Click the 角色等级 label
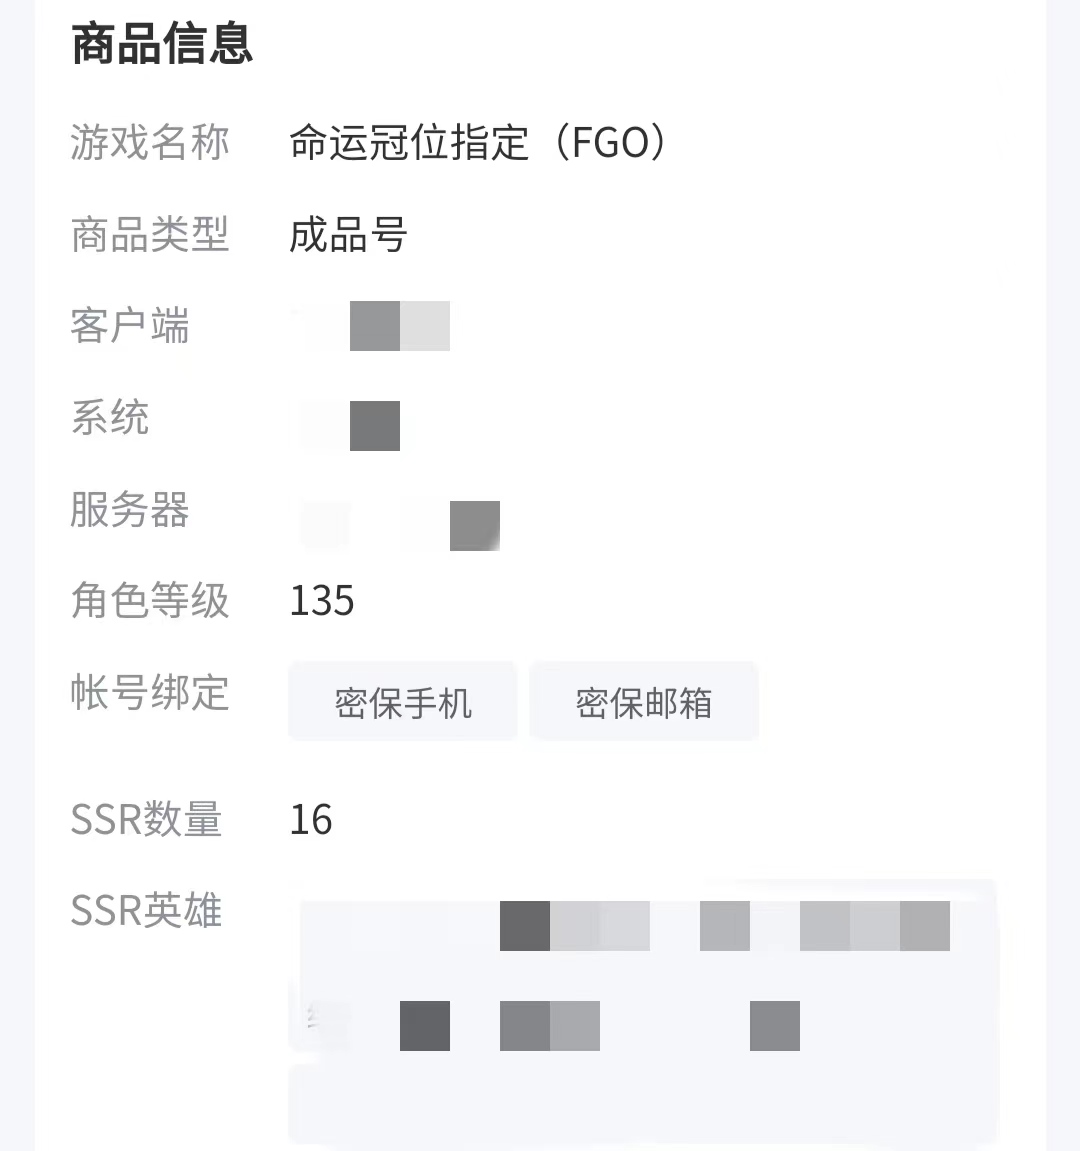This screenshot has height=1151, width=1080. [150, 601]
